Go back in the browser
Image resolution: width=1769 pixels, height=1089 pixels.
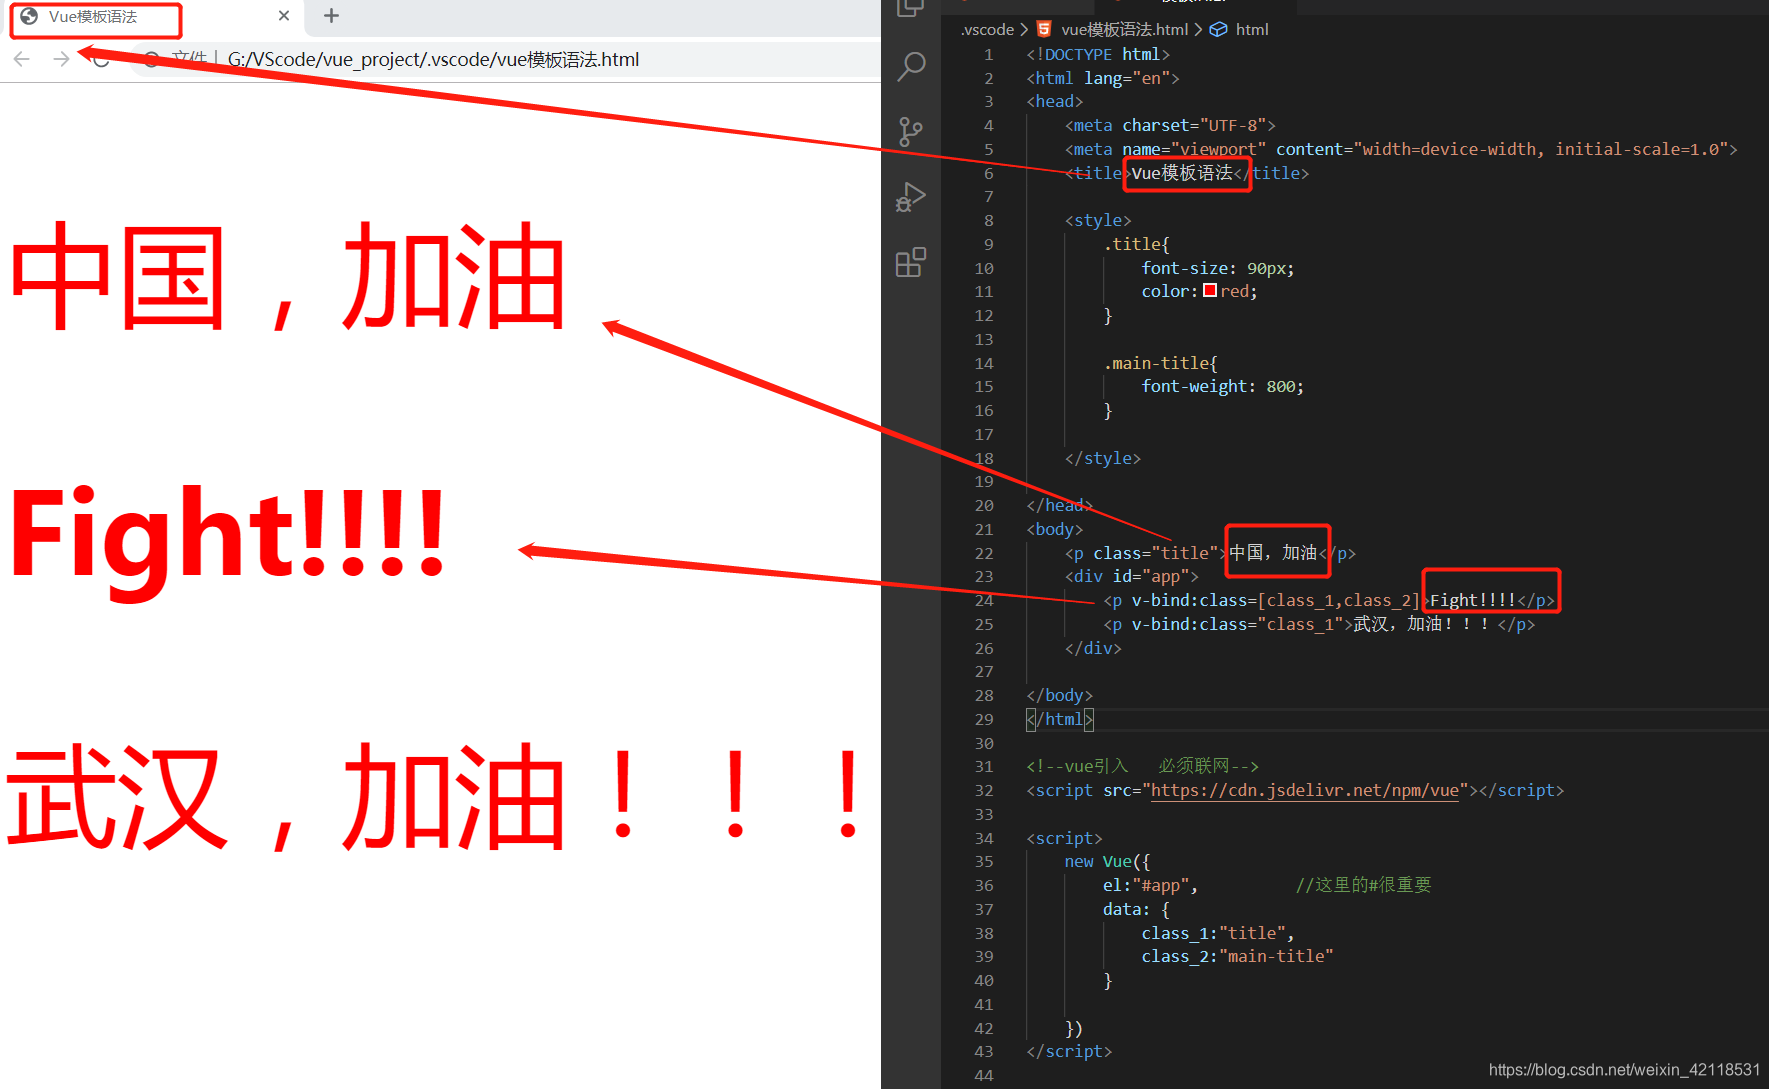click(22, 59)
